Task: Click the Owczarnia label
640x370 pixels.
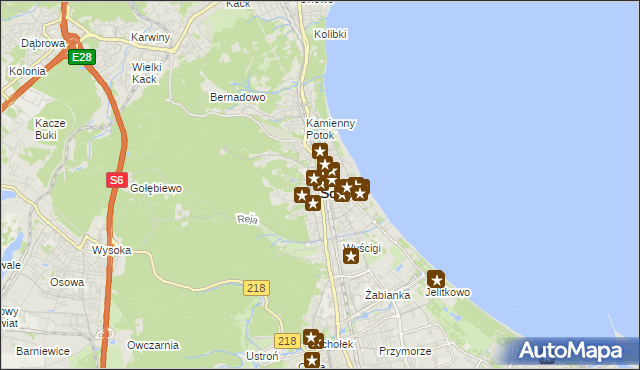Action: (x=153, y=345)
